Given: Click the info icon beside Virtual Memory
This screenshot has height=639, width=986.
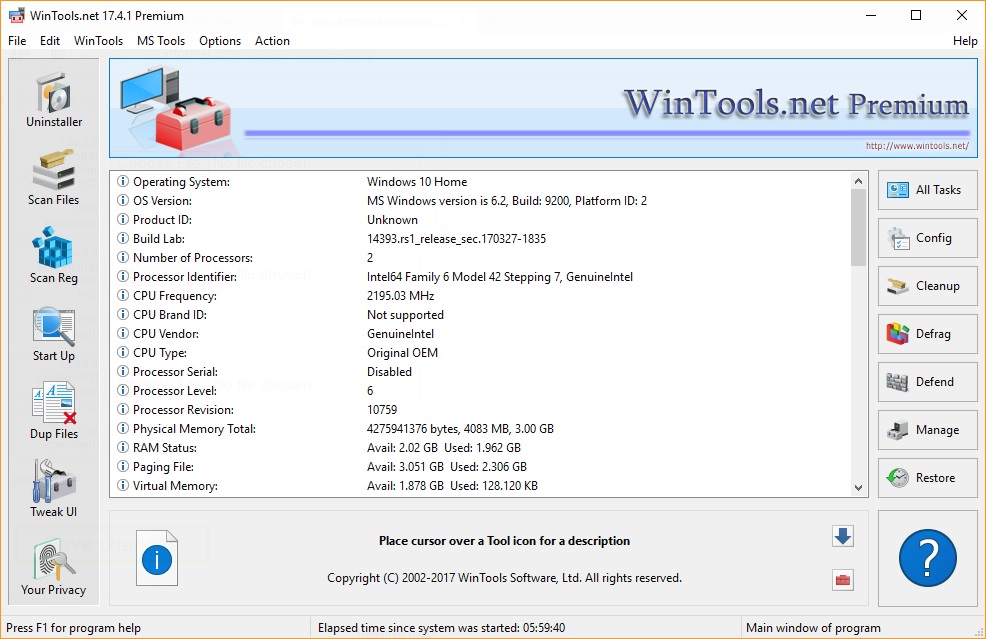Looking at the screenshot, I should point(123,486).
